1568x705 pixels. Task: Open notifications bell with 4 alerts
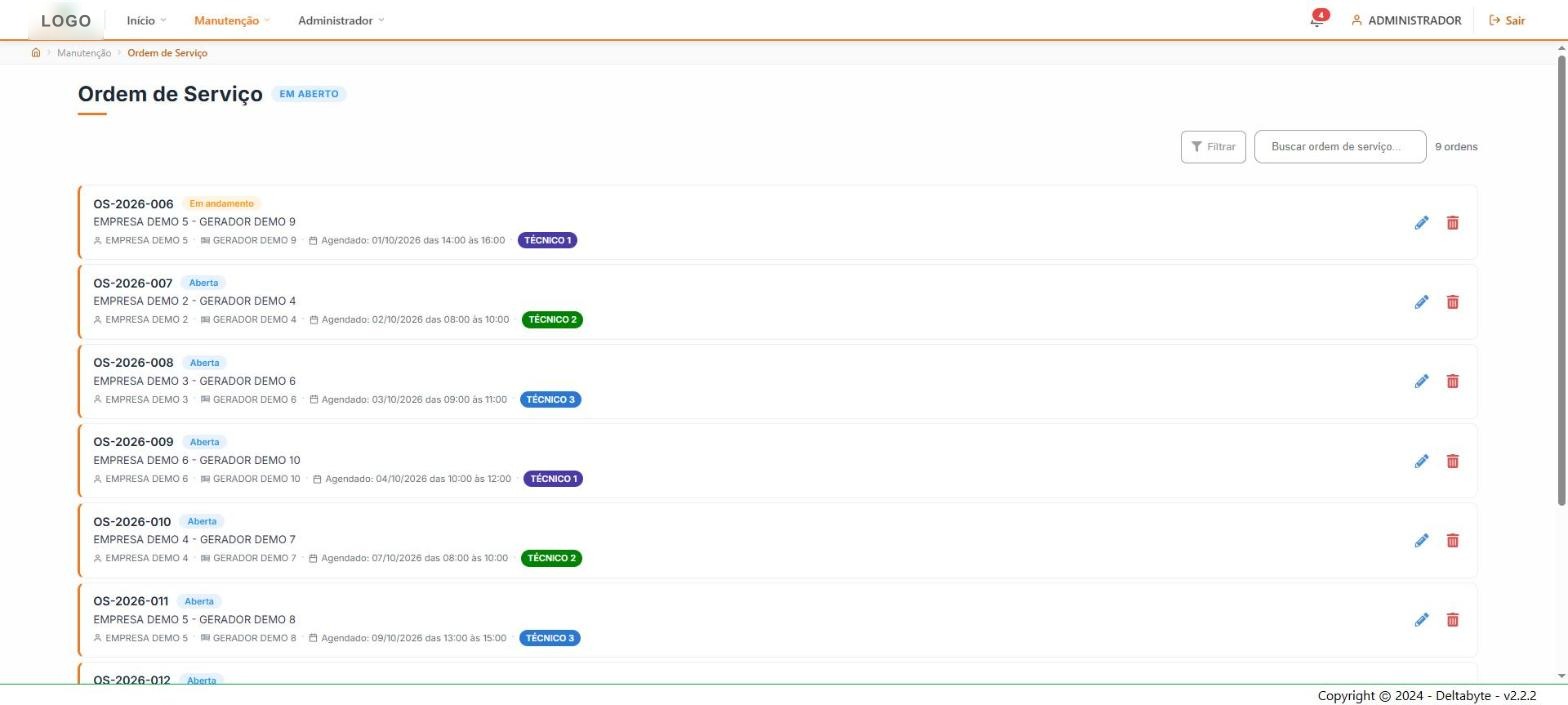(1318, 19)
